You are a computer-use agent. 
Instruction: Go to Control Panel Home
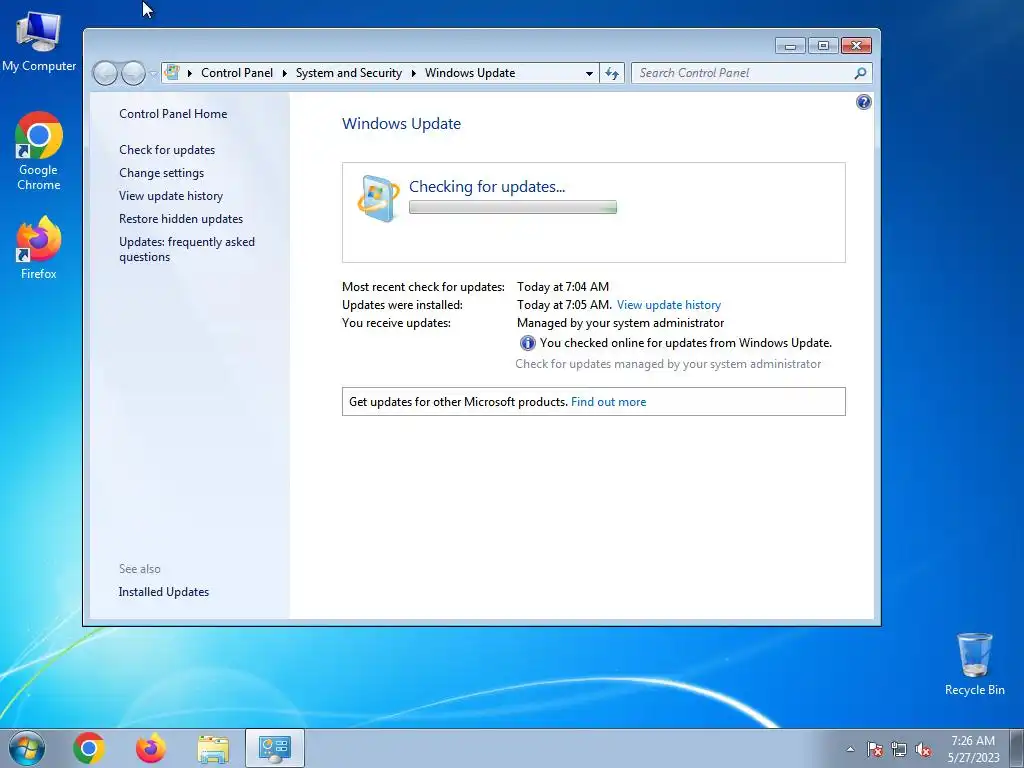tap(173, 114)
